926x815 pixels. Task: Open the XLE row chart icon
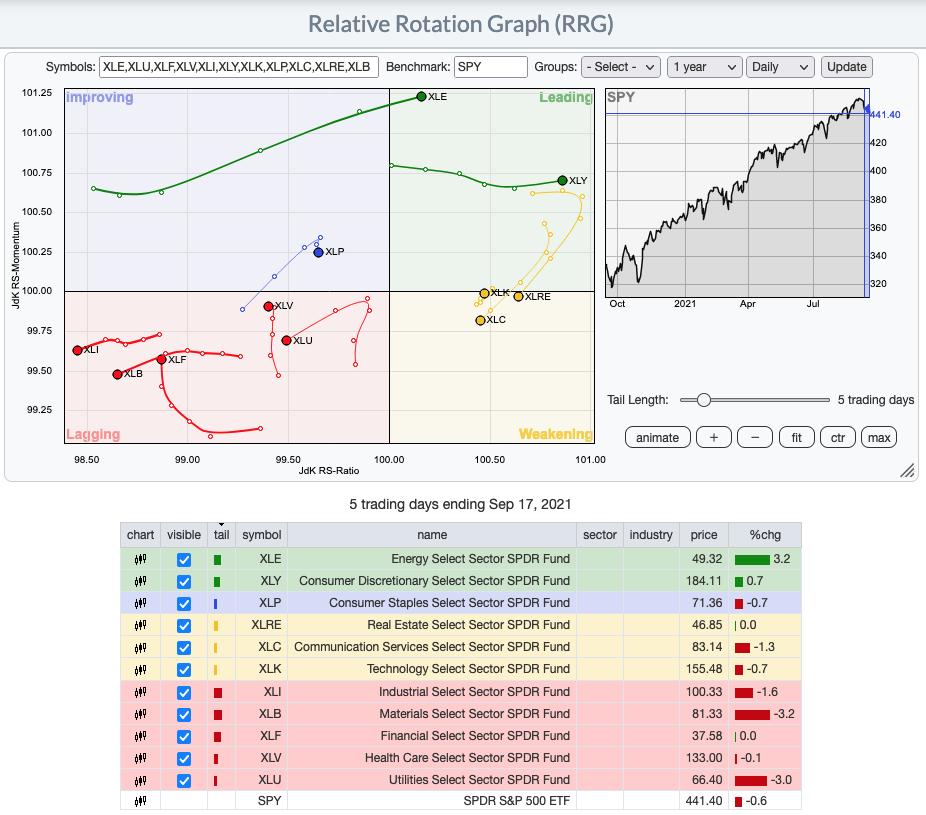coord(140,559)
